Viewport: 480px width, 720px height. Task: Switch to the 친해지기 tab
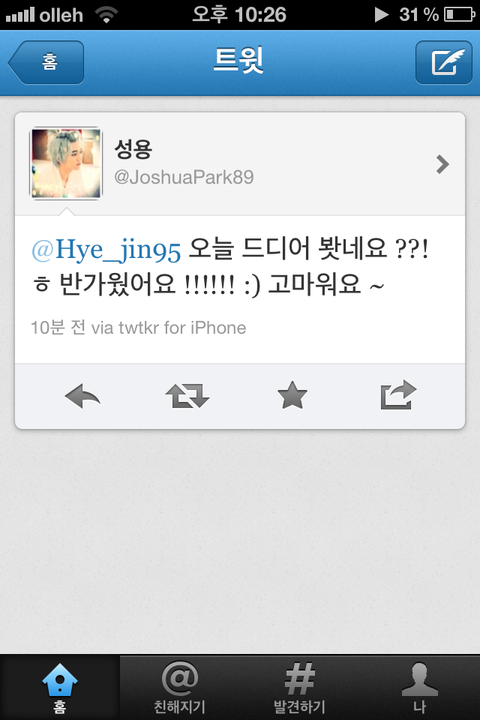pyautogui.click(x=180, y=687)
